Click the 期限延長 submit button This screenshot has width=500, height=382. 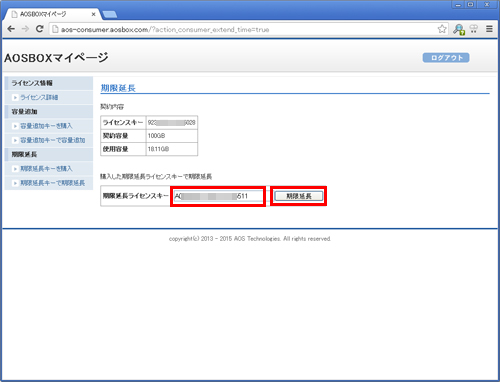[299, 196]
